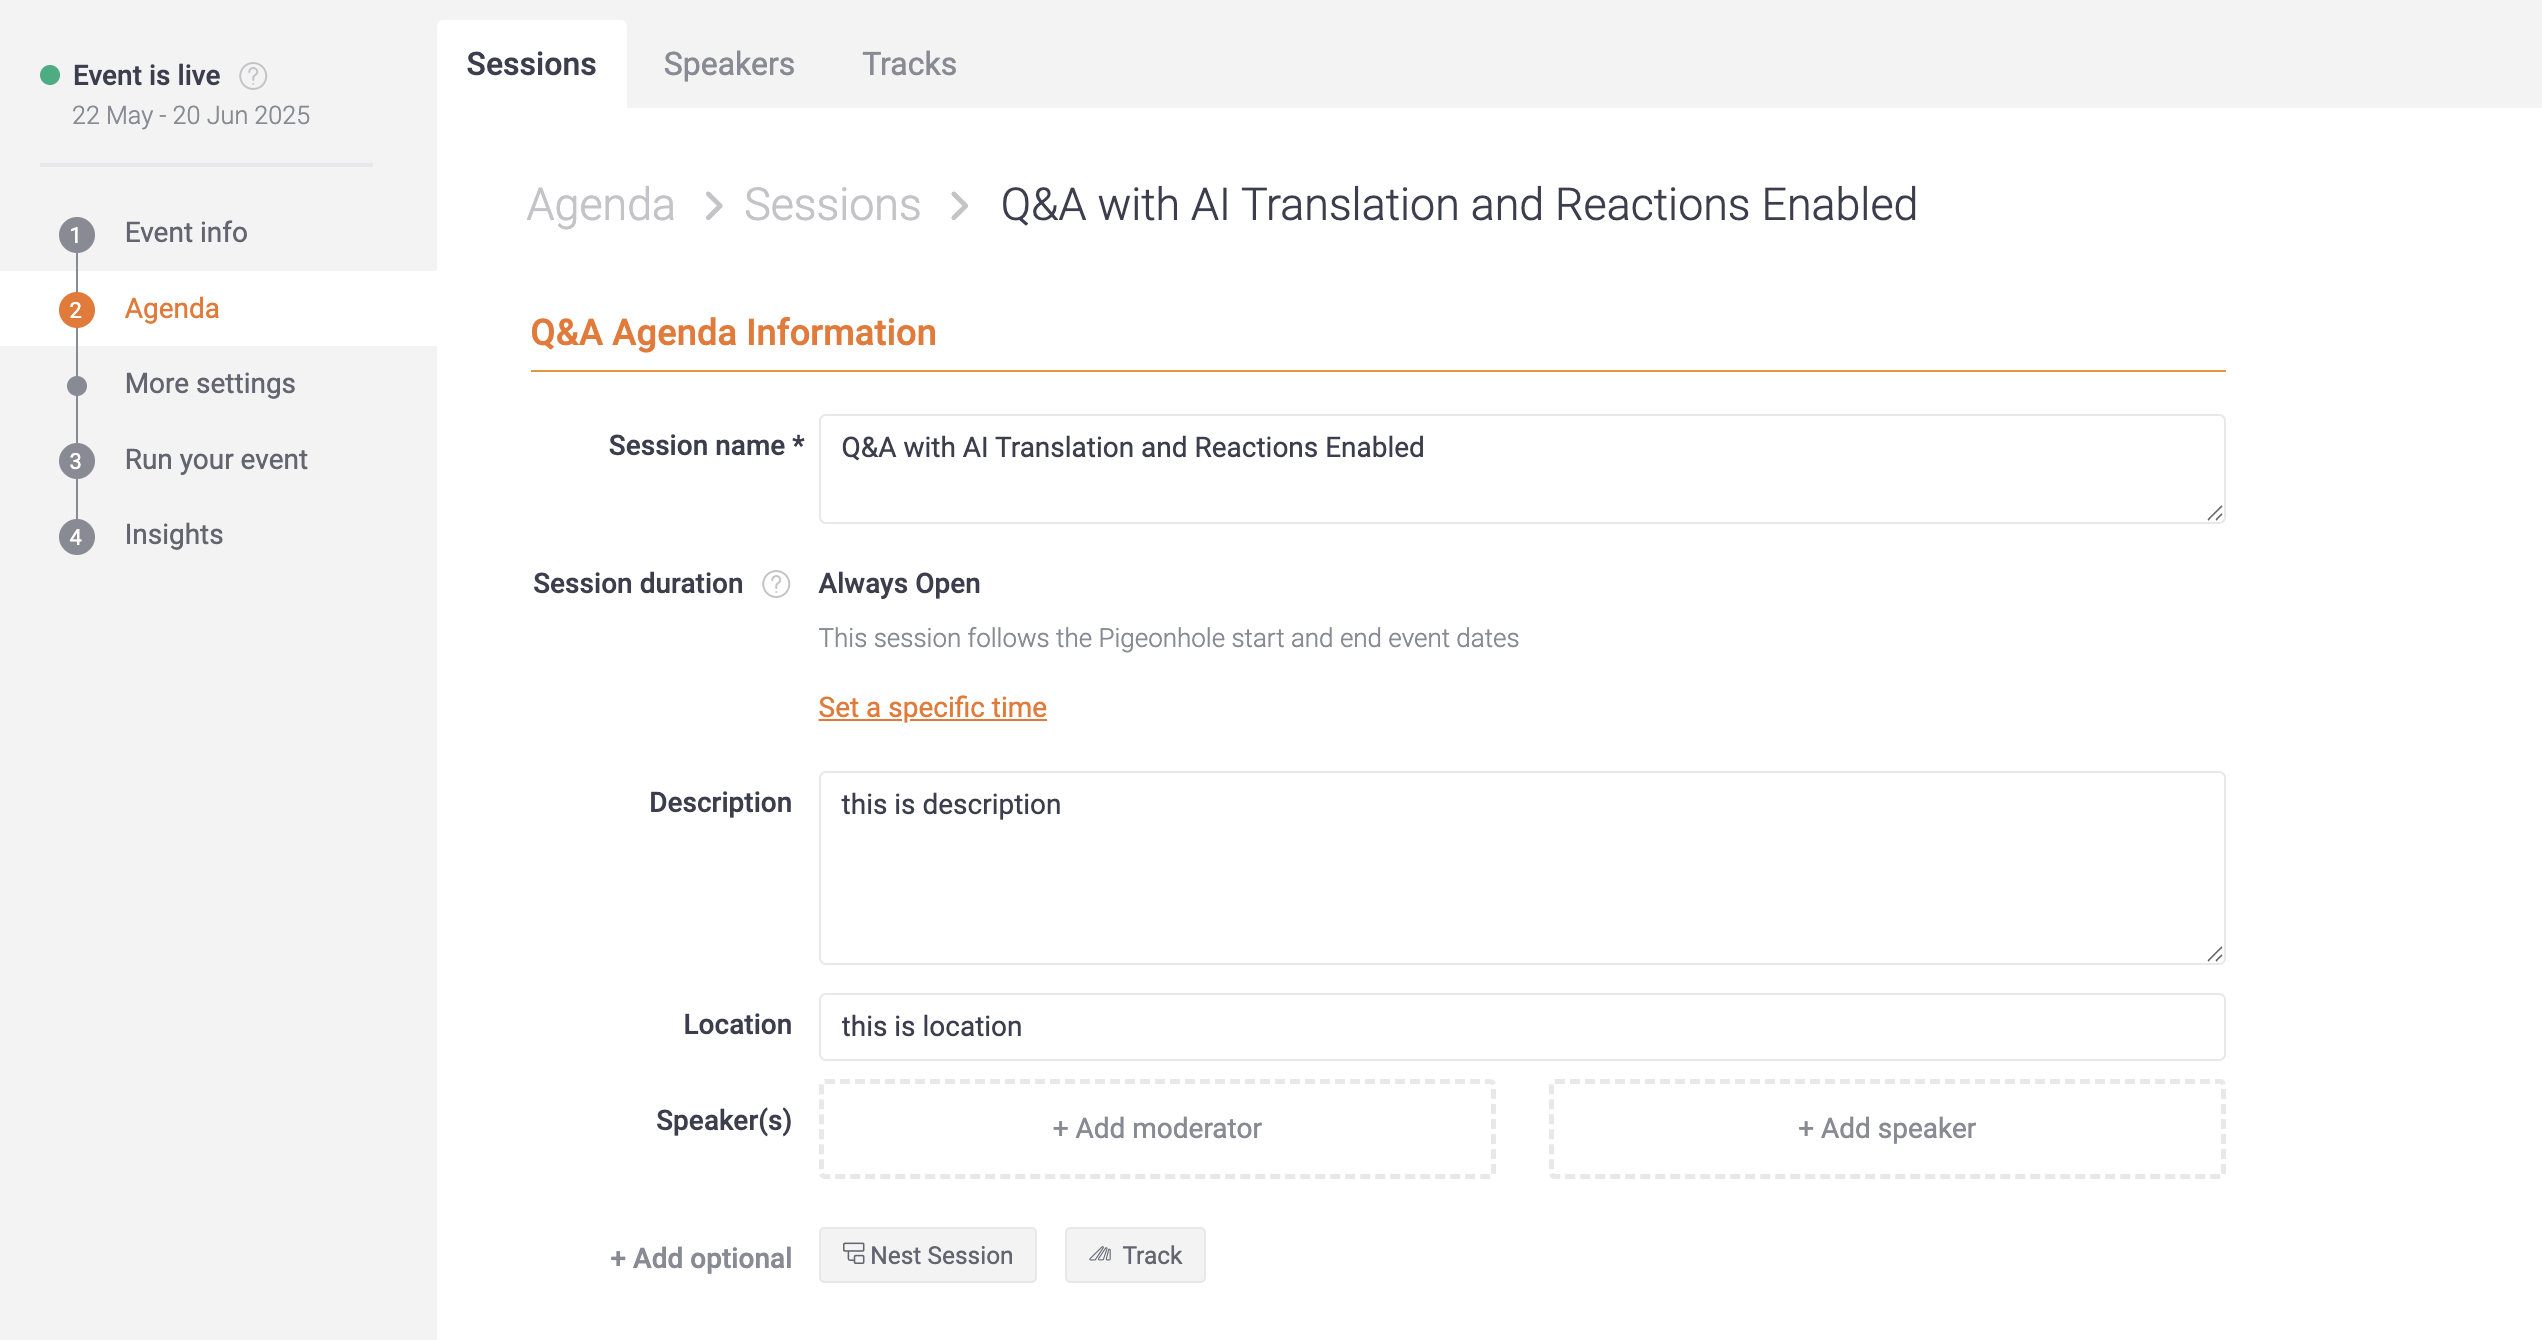Click the 22 May - 20 Jun 2025 date text

tap(191, 115)
